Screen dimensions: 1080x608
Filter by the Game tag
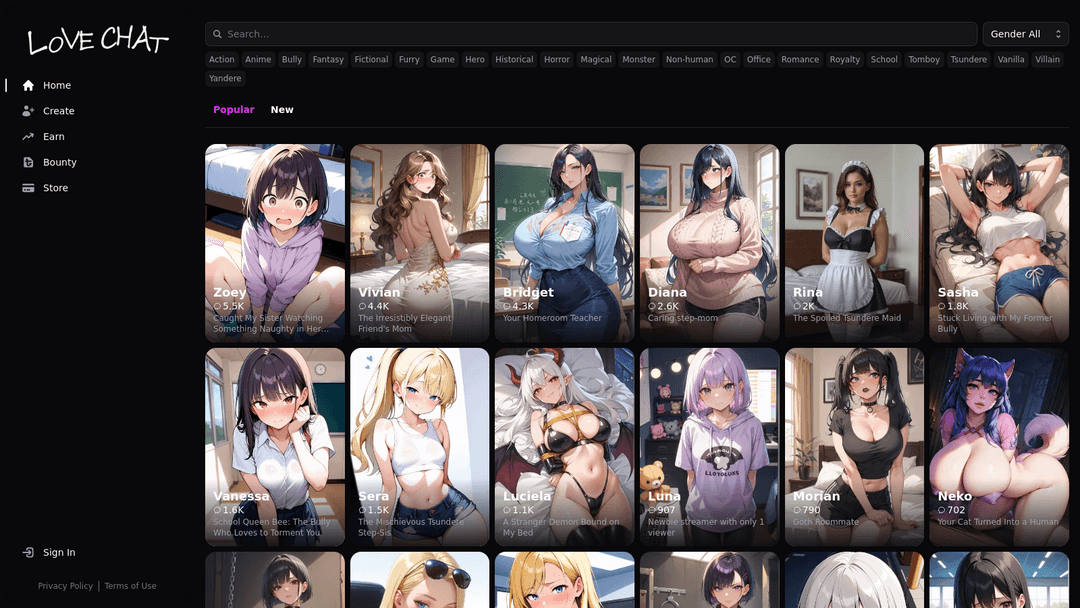pos(442,59)
